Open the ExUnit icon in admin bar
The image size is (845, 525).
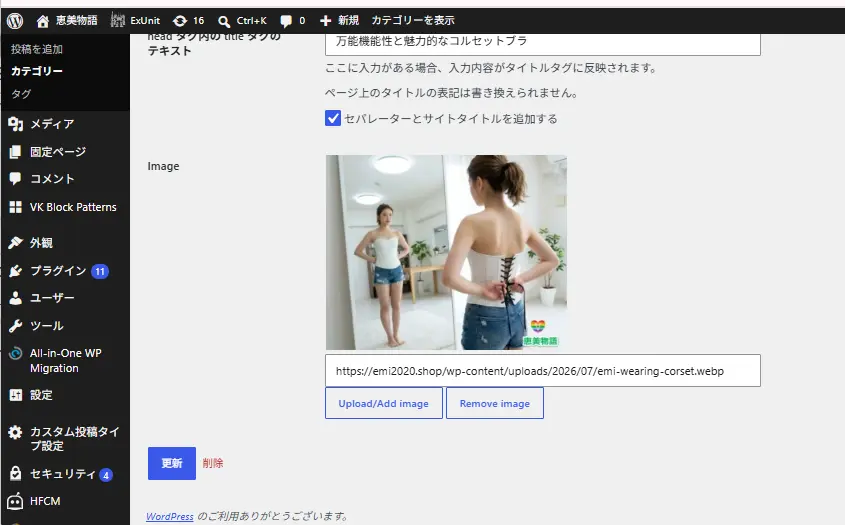click(x=117, y=20)
